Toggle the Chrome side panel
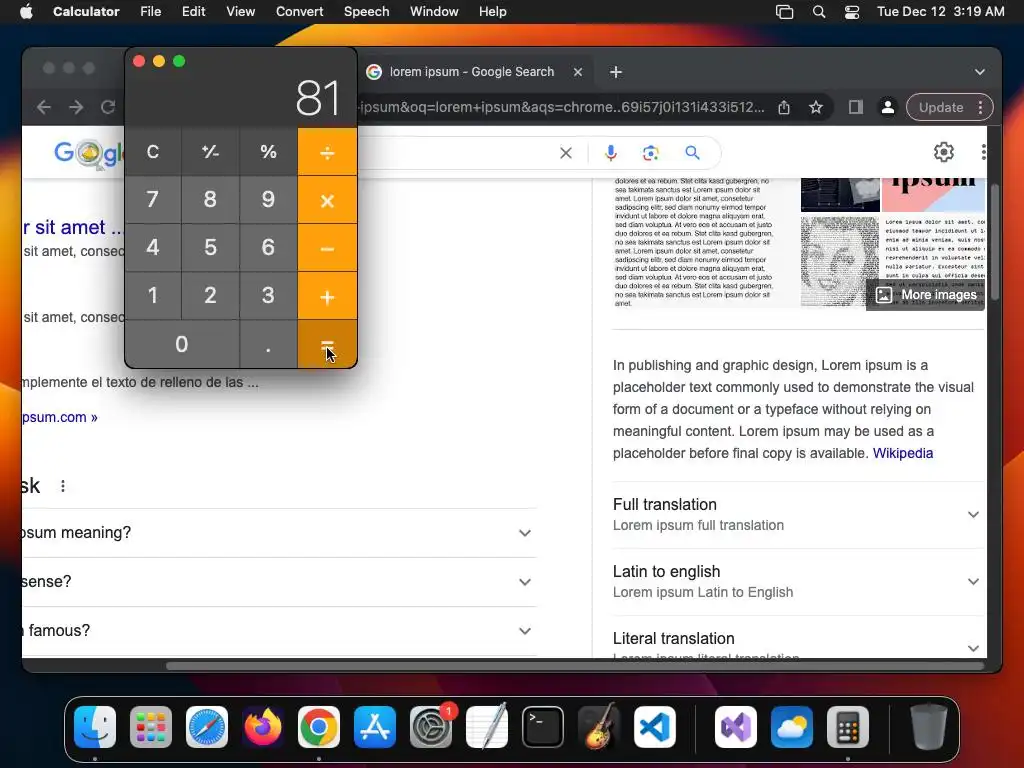The height and width of the screenshot is (768, 1024). click(856, 108)
